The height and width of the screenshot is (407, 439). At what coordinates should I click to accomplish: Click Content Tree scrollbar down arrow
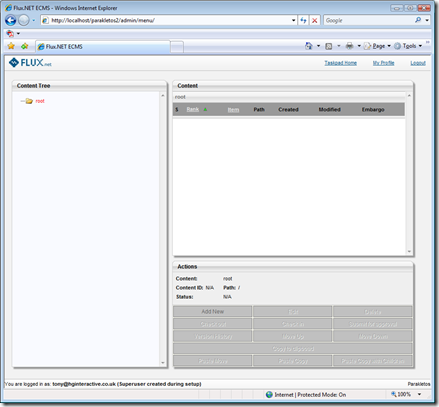(163, 363)
